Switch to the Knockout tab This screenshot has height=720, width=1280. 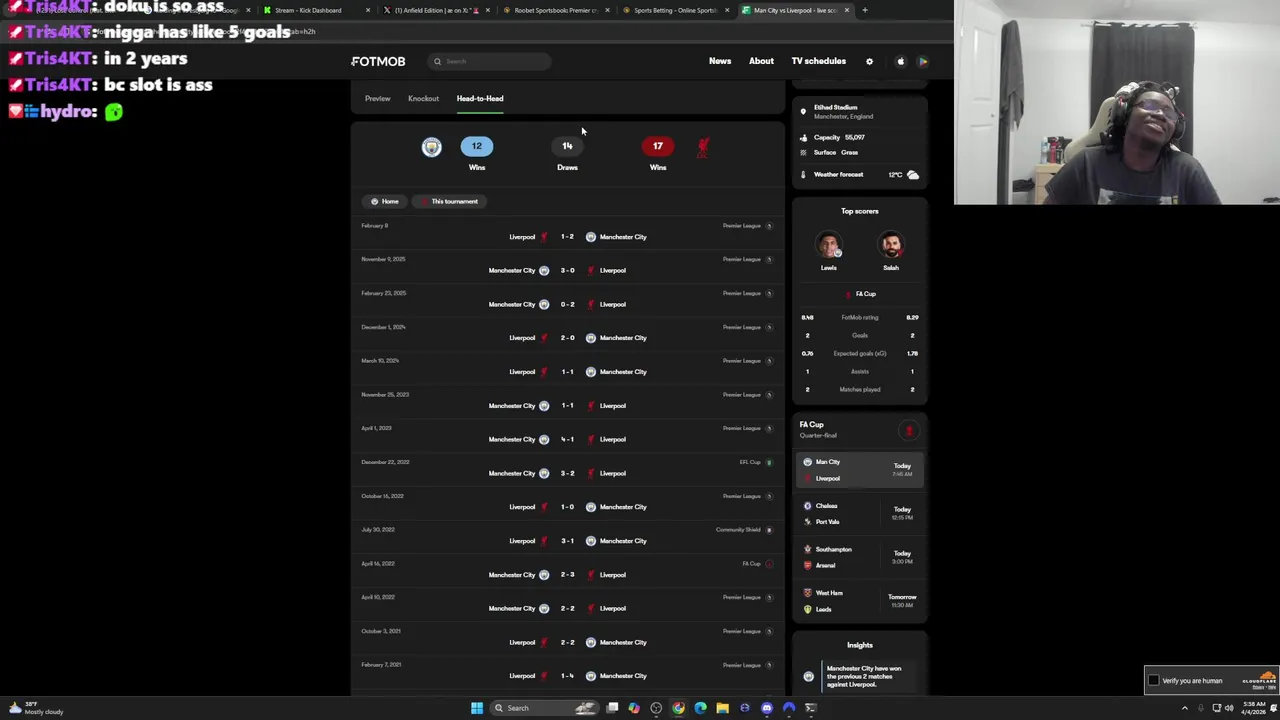pyautogui.click(x=423, y=99)
